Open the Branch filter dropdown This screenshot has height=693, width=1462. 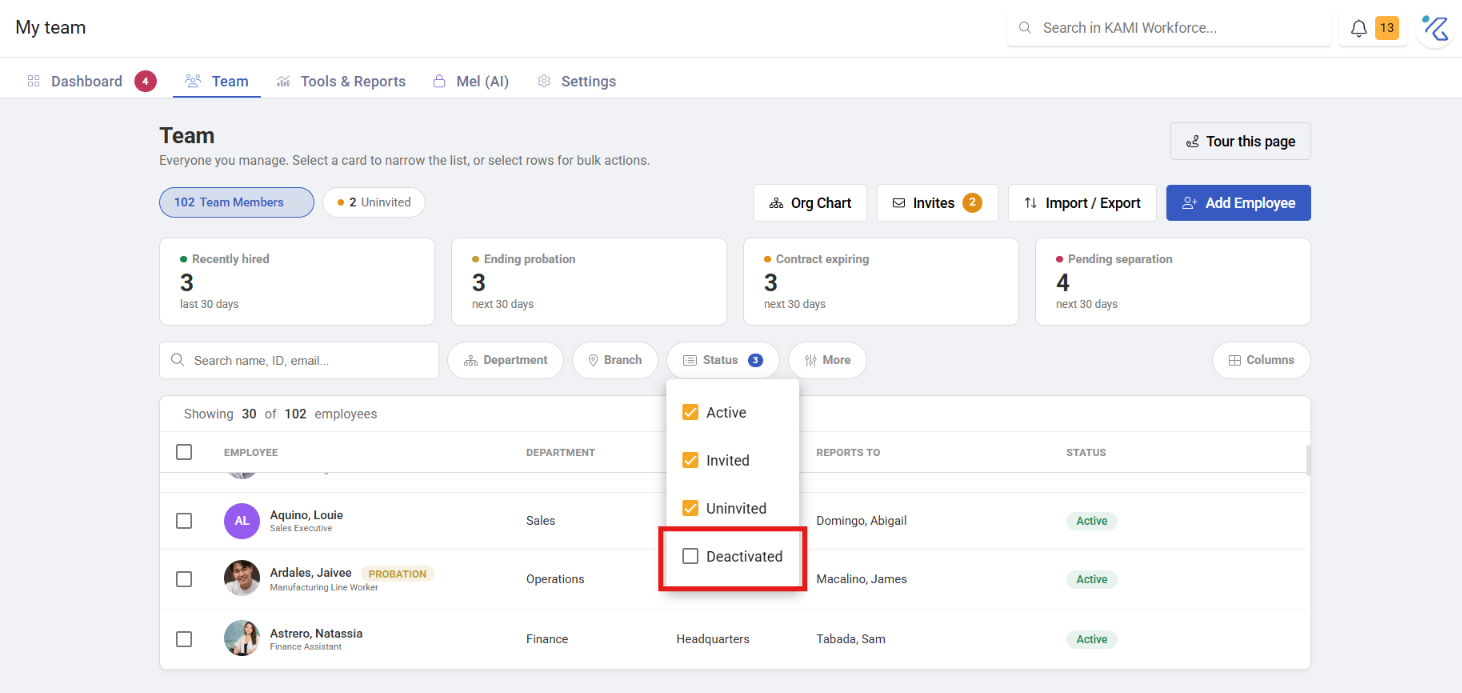tap(615, 360)
